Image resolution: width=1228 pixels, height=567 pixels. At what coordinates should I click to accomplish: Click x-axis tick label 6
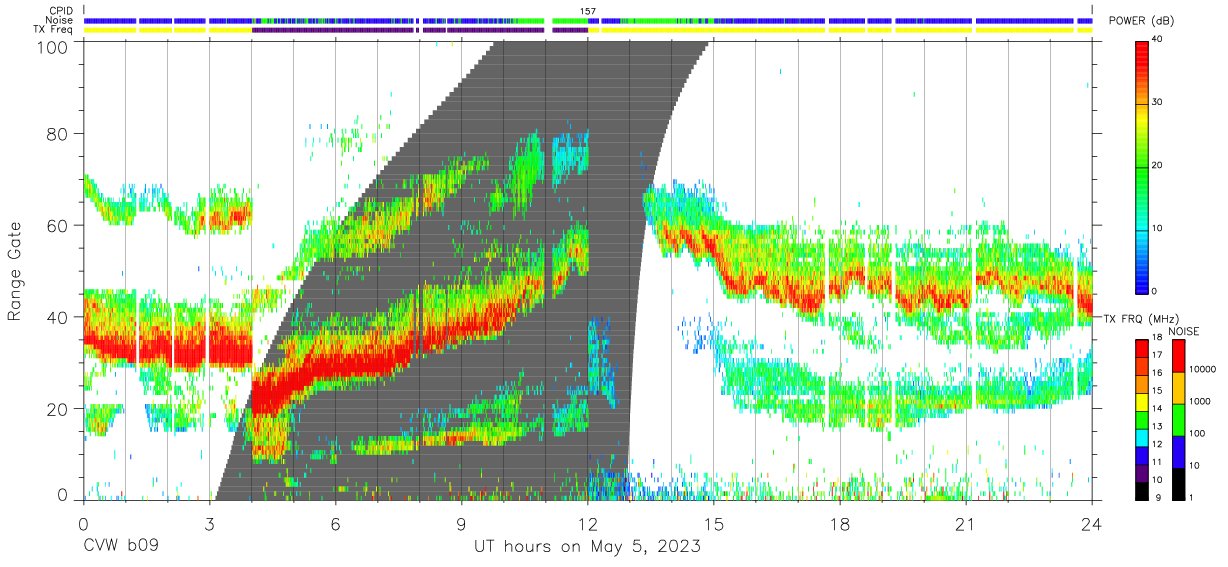point(335,524)
